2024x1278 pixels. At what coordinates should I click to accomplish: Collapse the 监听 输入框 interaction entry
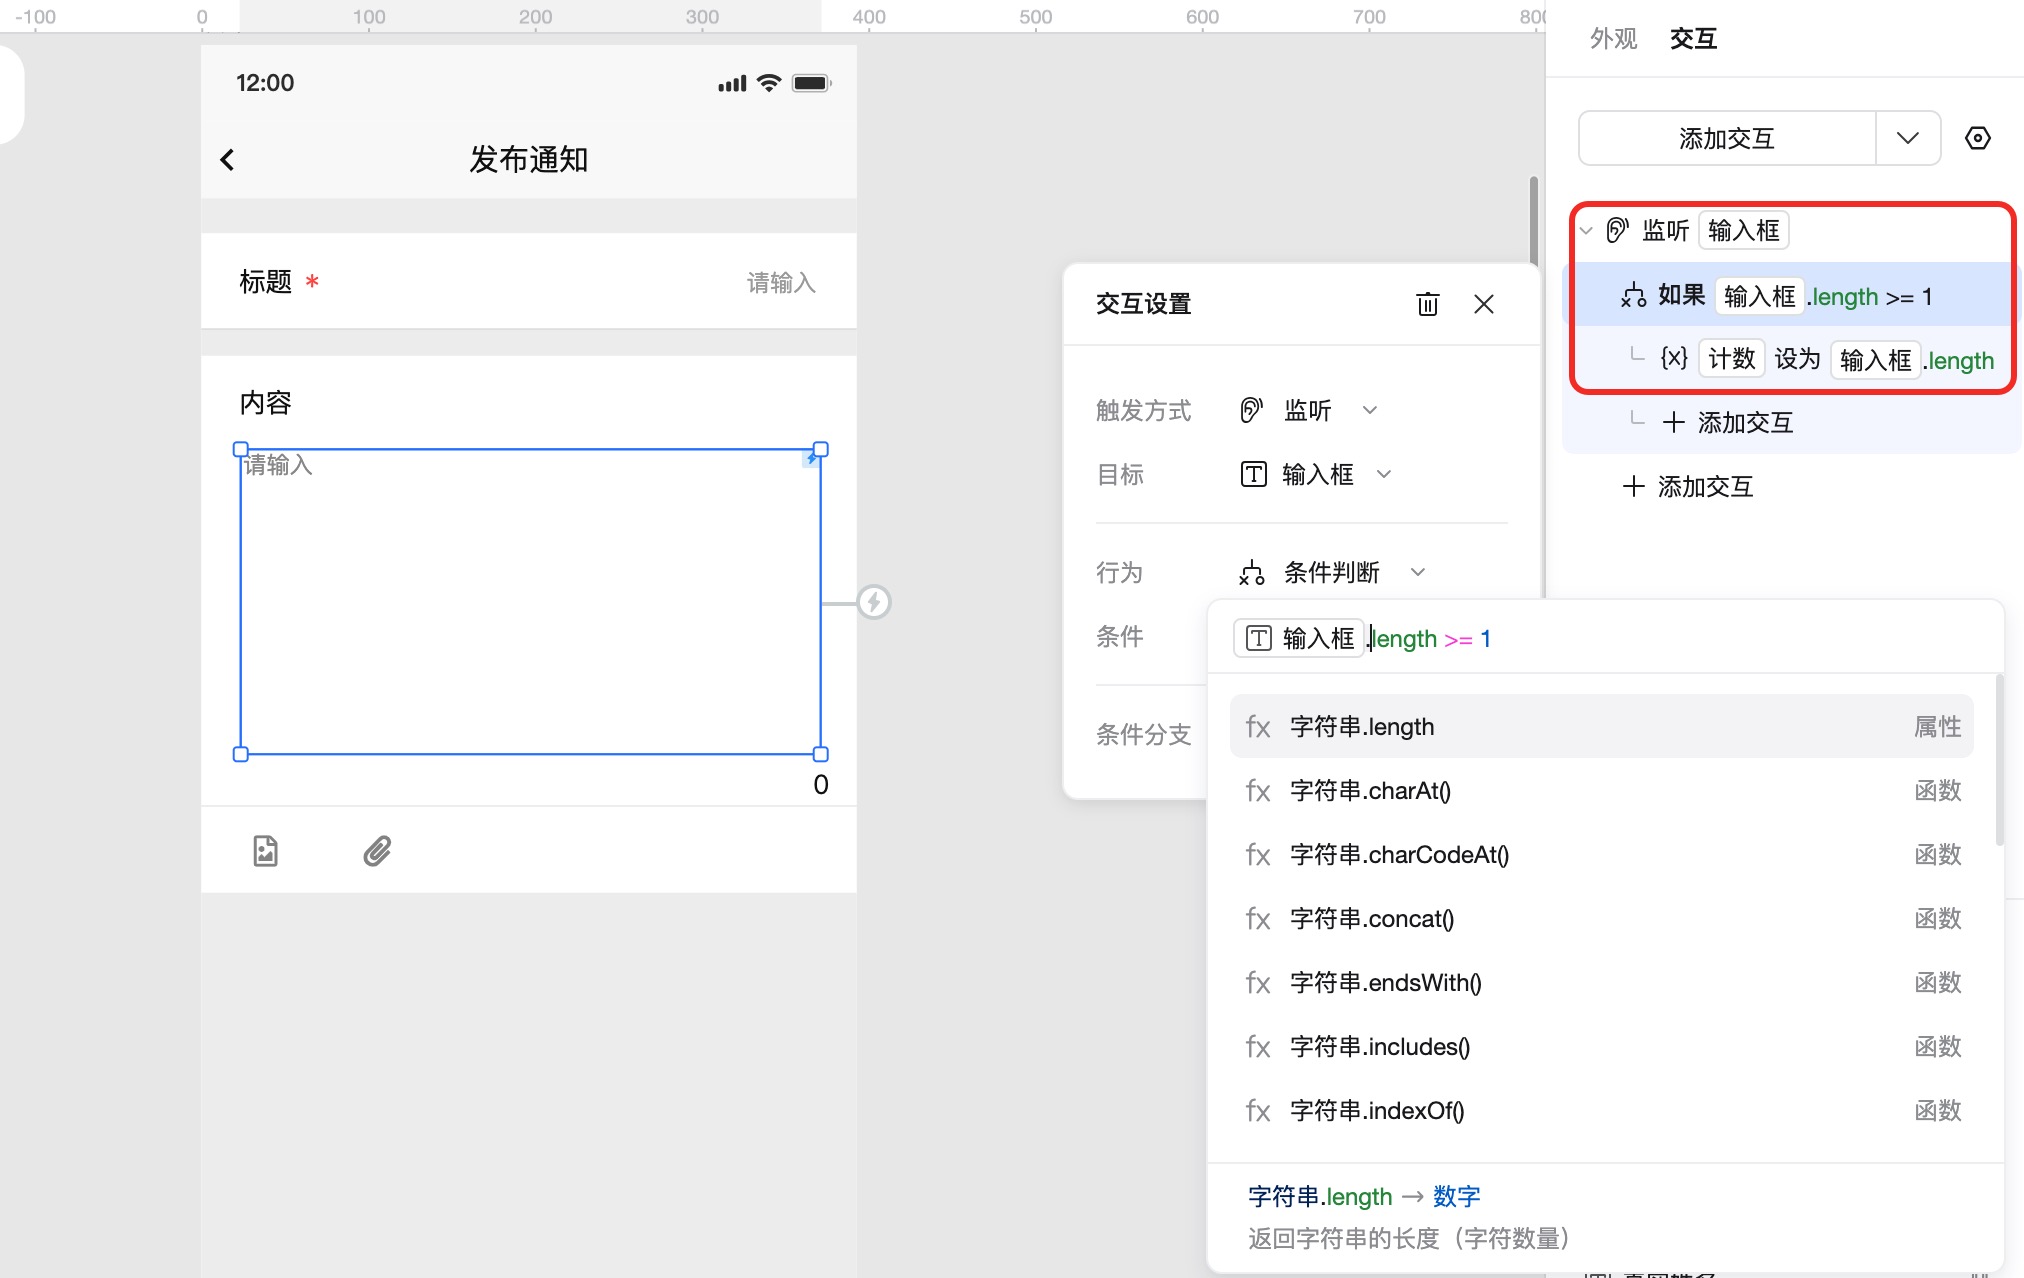[1585, 230]
